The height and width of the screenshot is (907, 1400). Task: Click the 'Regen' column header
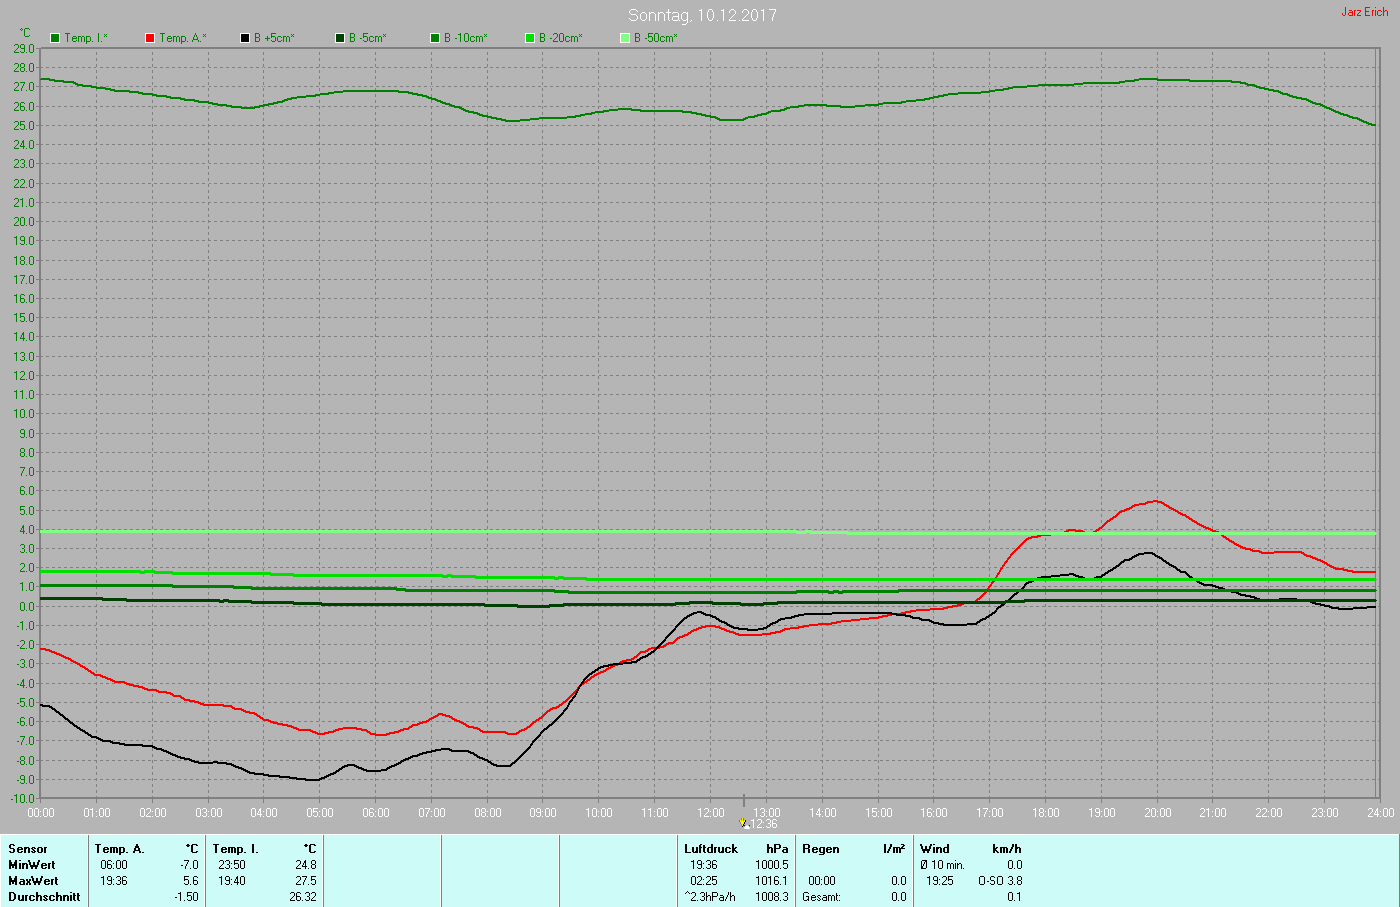(x=821, y=849)
